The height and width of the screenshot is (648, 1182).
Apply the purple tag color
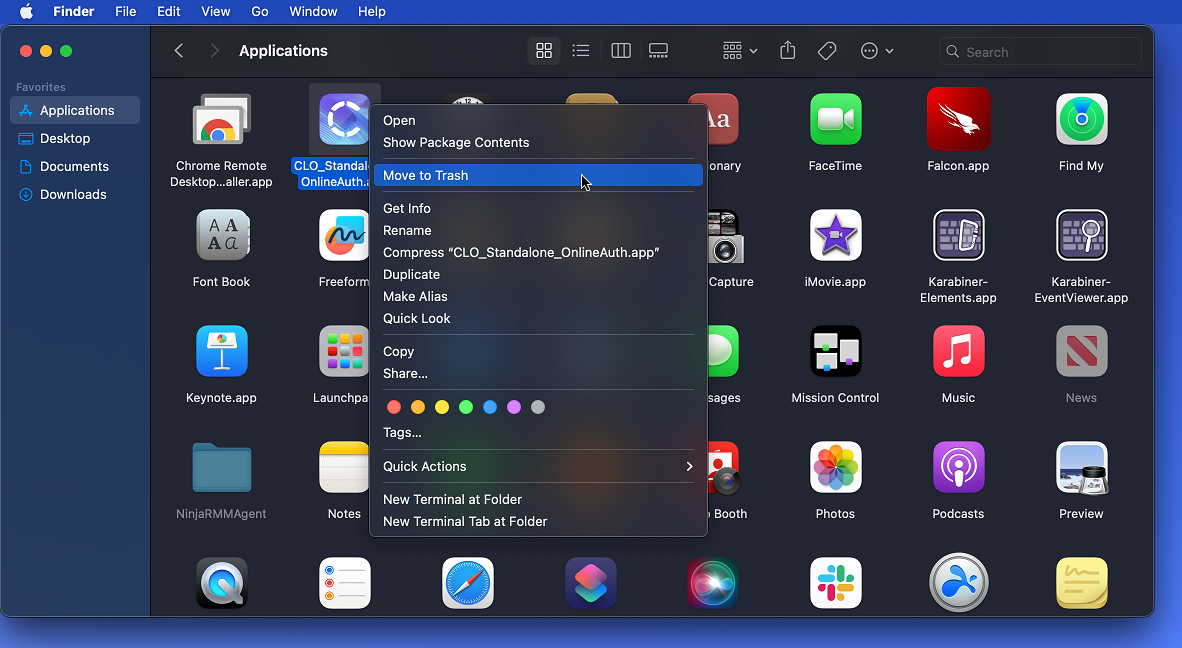tap(514, 407)
